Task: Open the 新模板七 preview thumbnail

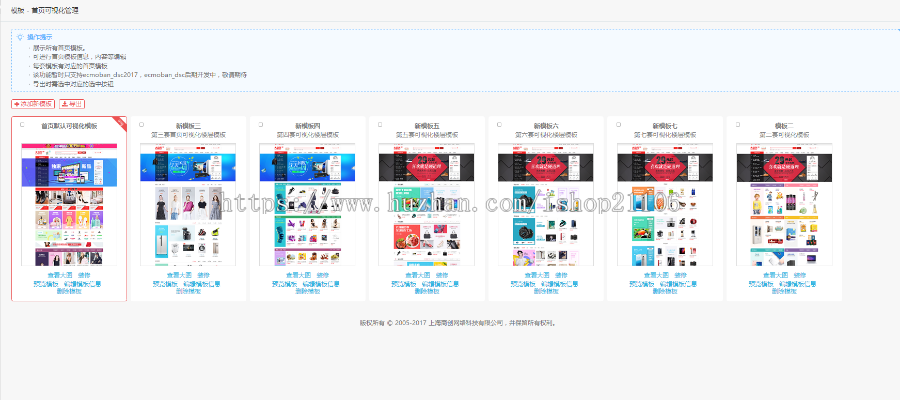Action: (665, 205)
